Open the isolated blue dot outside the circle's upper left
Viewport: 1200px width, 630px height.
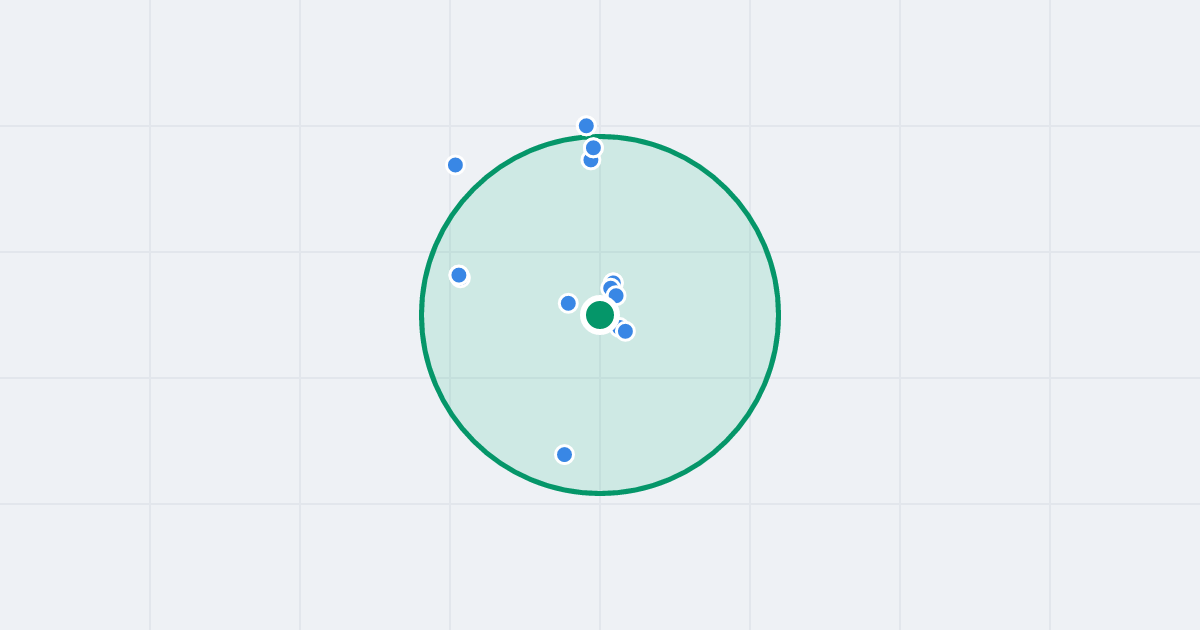(x=455, y=165)
